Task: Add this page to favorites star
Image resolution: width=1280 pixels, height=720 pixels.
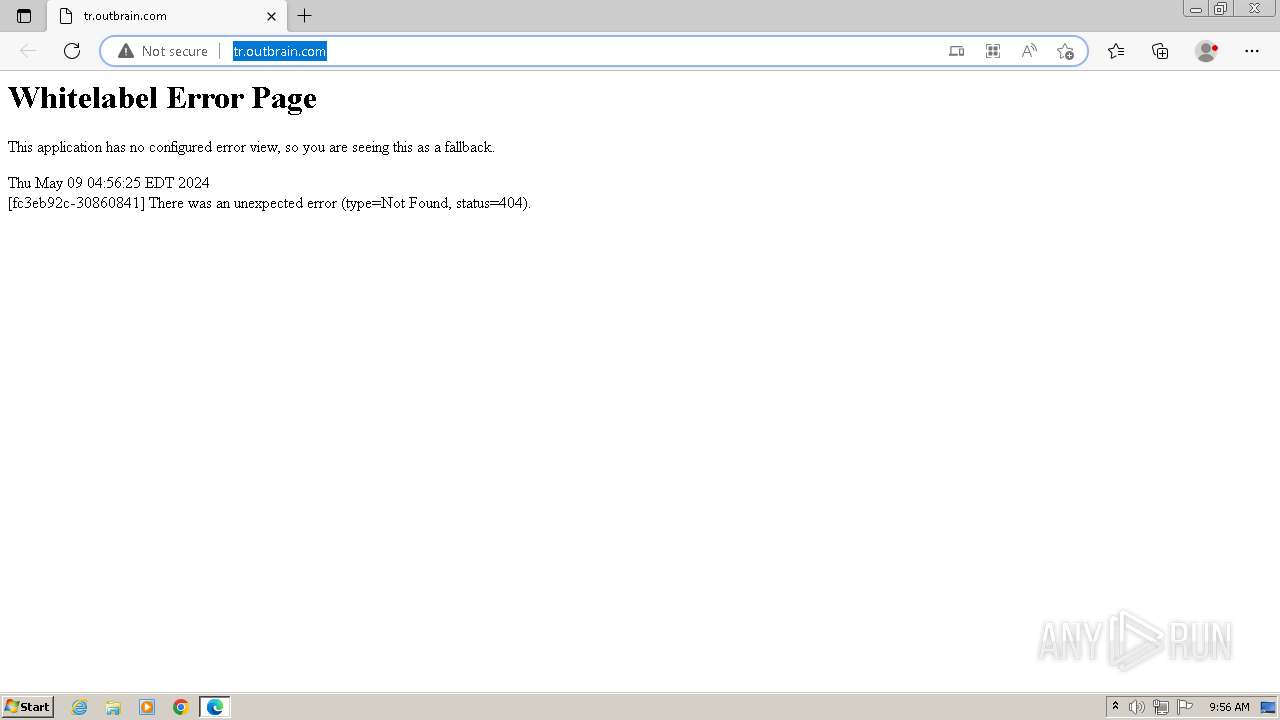Action: [1065, 51]
